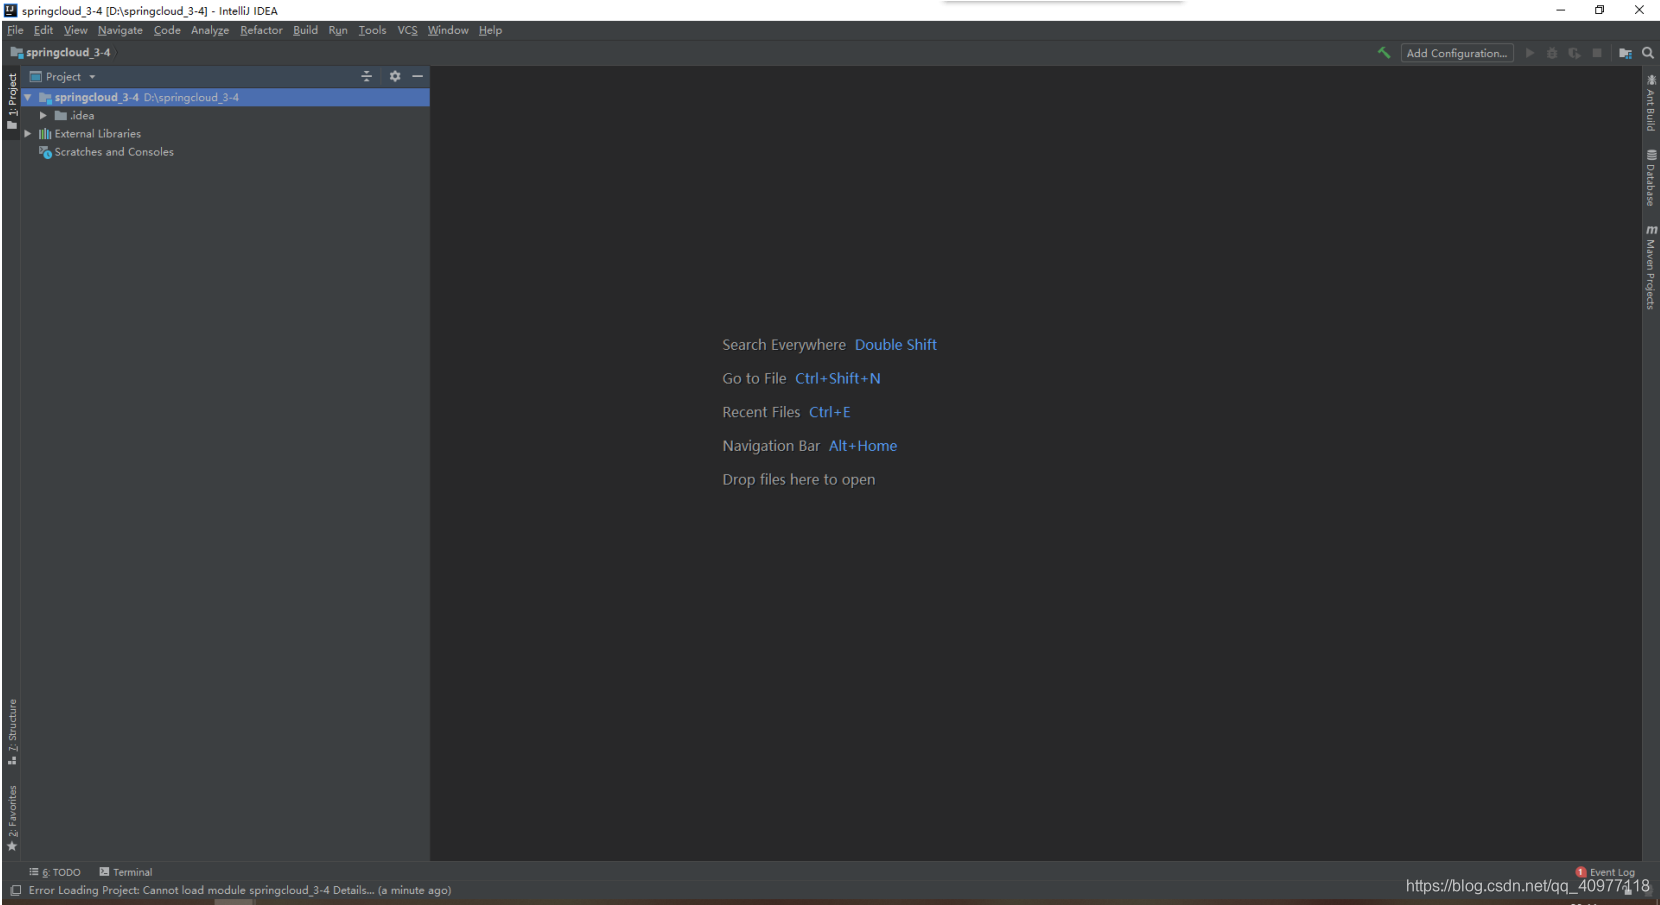Open the Event Log
The image size is (1660, 905).
coord(1605,872)
